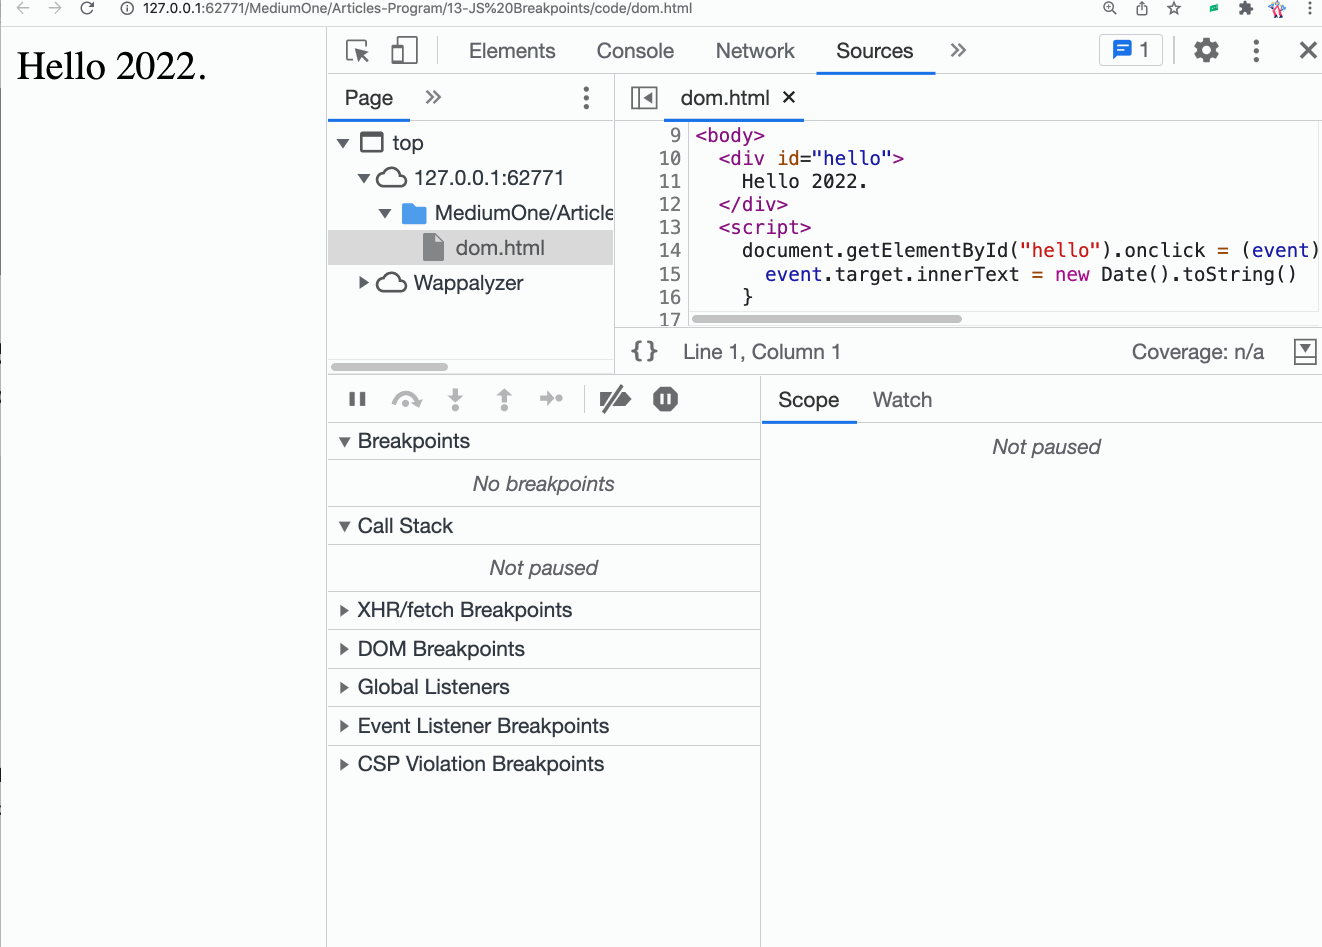Screen dimensions: 1322x947
Task: Click the code editor horizontal scrollbar
Action: 826,319
